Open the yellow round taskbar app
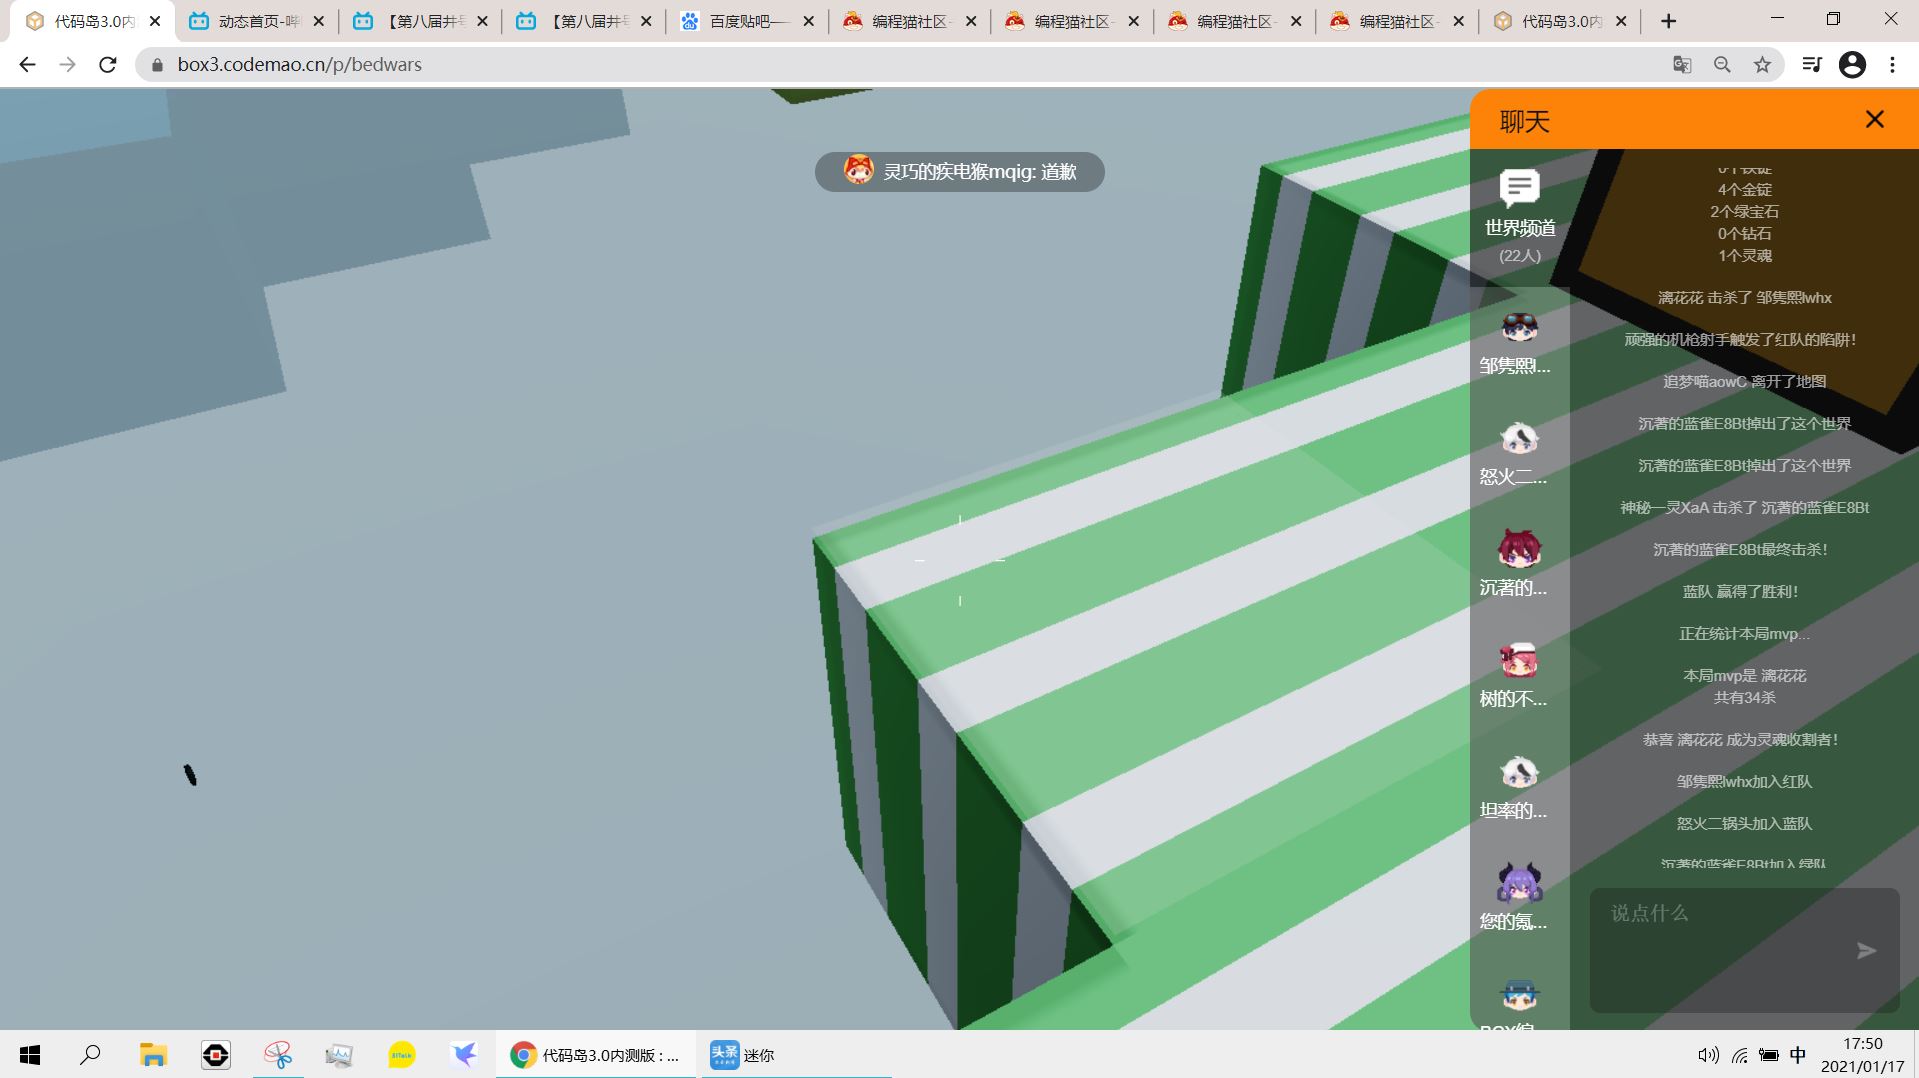 point(401,1055)
